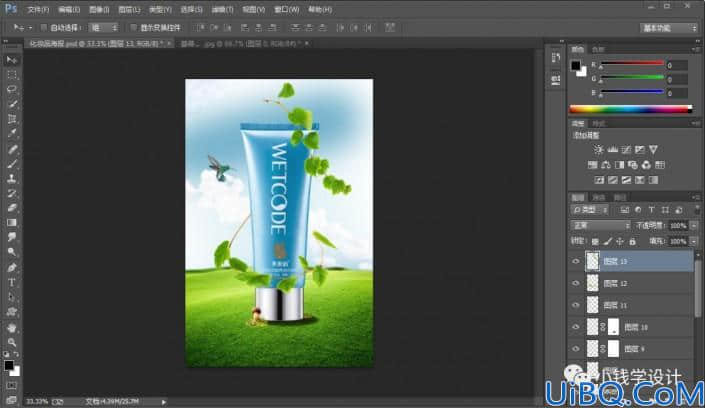Select the Rectangular Marquee tool
The image size is (705, 408).
tap(12, 74)
